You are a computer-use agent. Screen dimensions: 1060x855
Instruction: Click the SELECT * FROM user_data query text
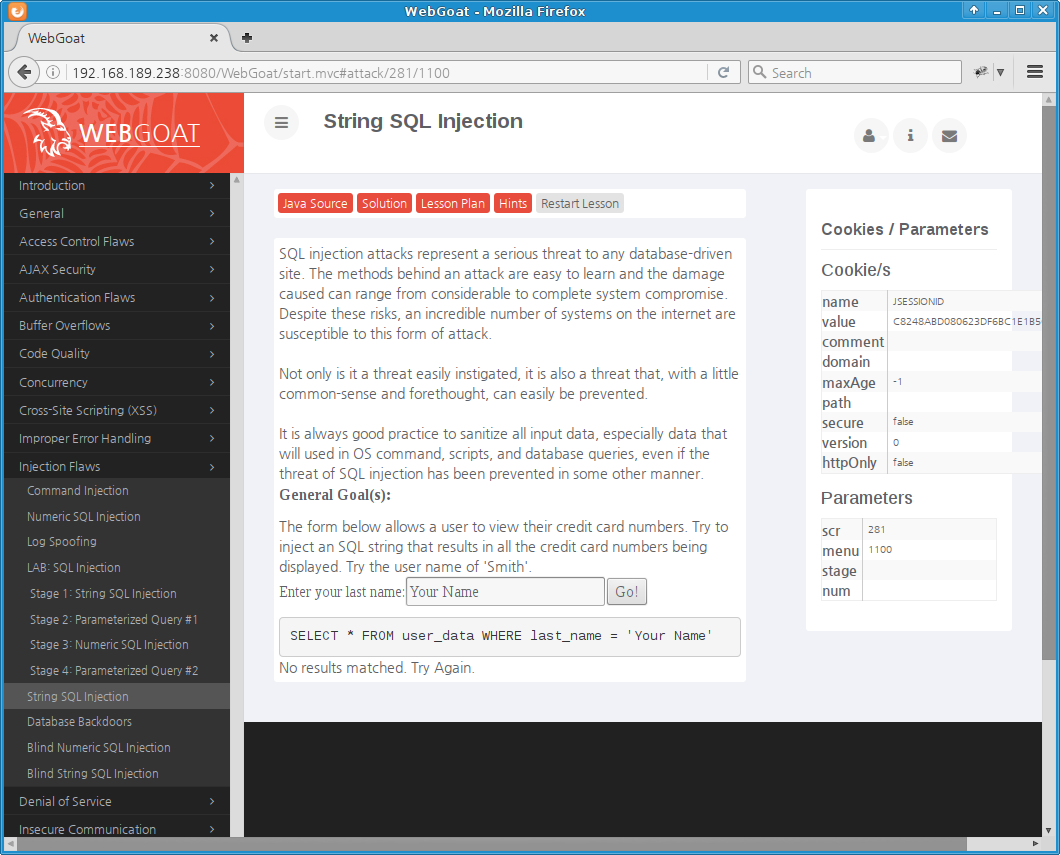(501, 636)
